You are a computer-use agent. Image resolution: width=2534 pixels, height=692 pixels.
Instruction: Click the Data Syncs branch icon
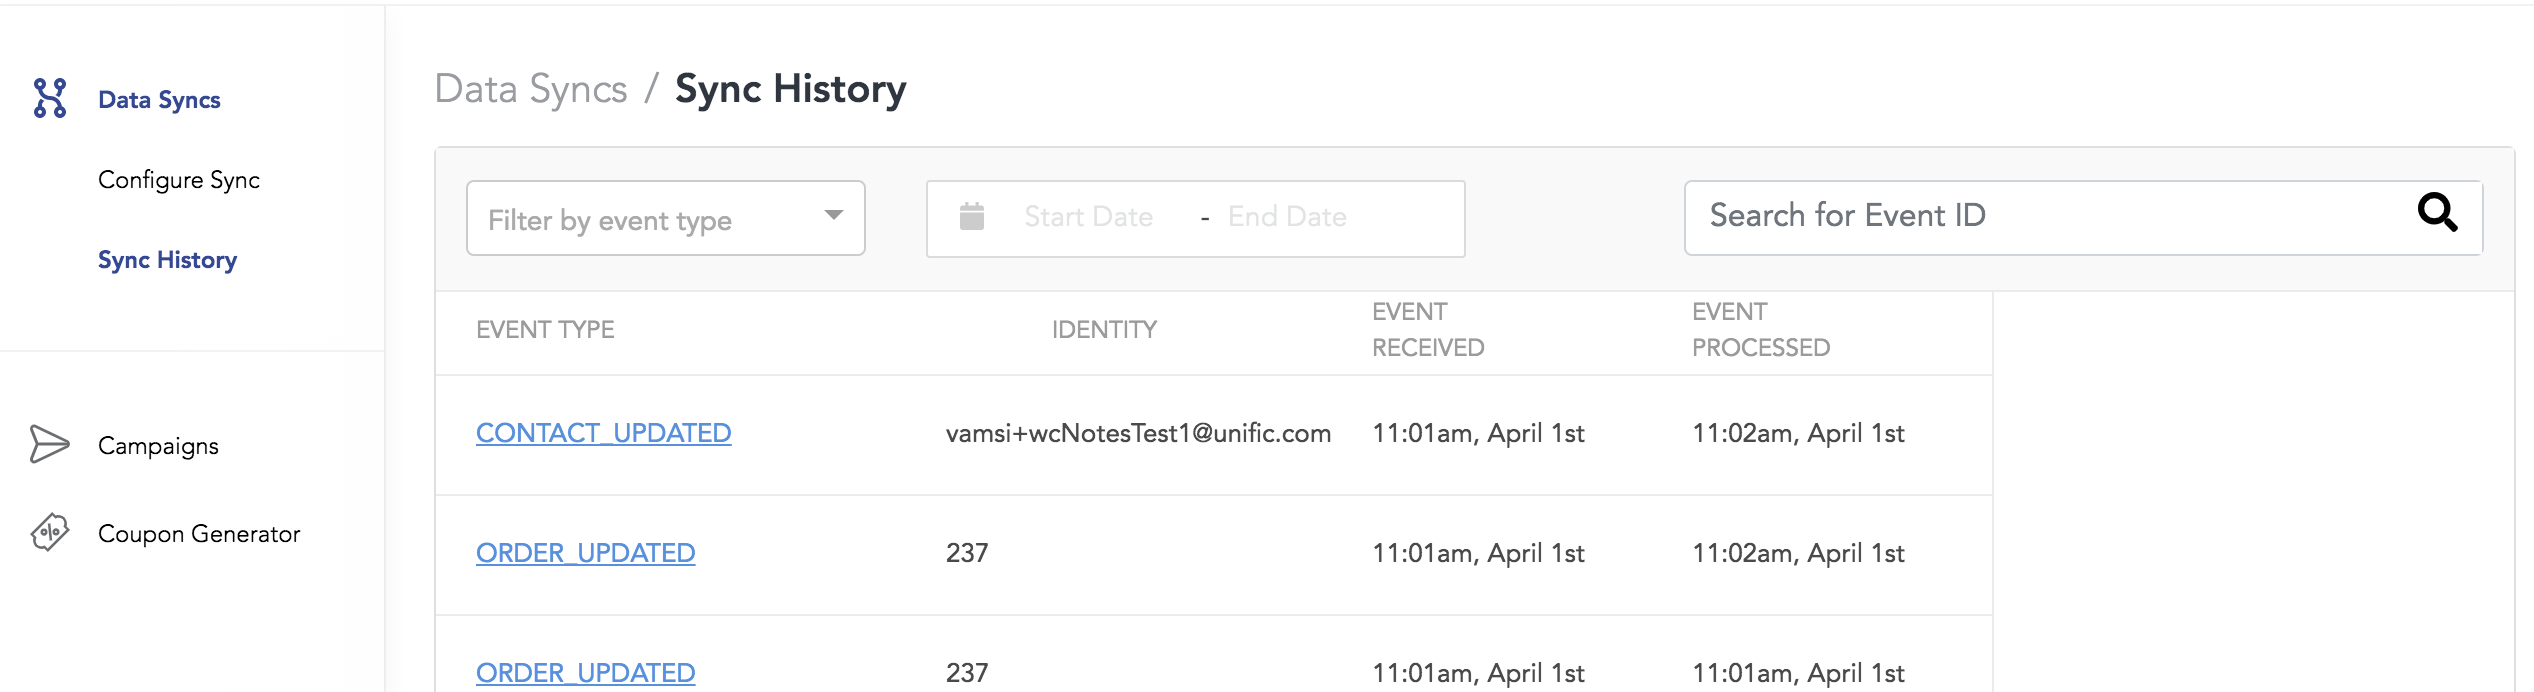pyautogui.click(x=50, y=99)
